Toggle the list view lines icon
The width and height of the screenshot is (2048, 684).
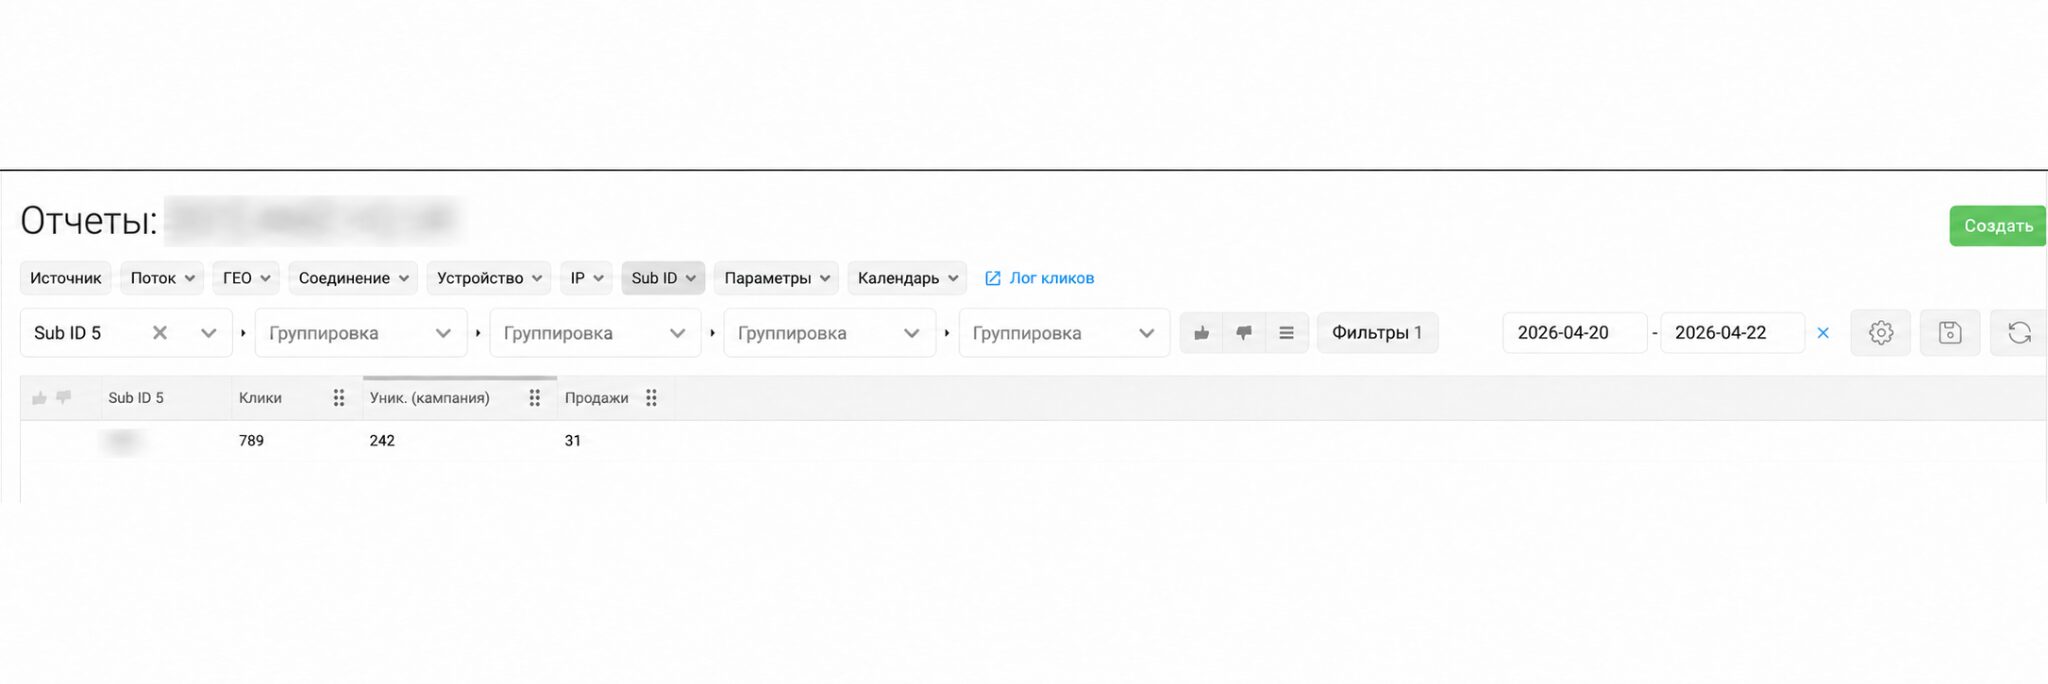pos(1286,333)
